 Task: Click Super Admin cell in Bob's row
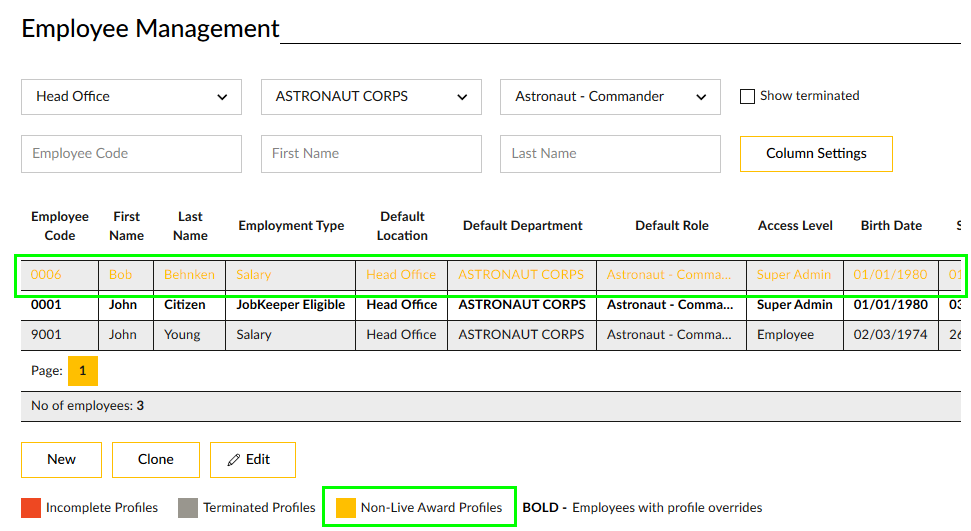pyautogui.click(x=795, y=274)
